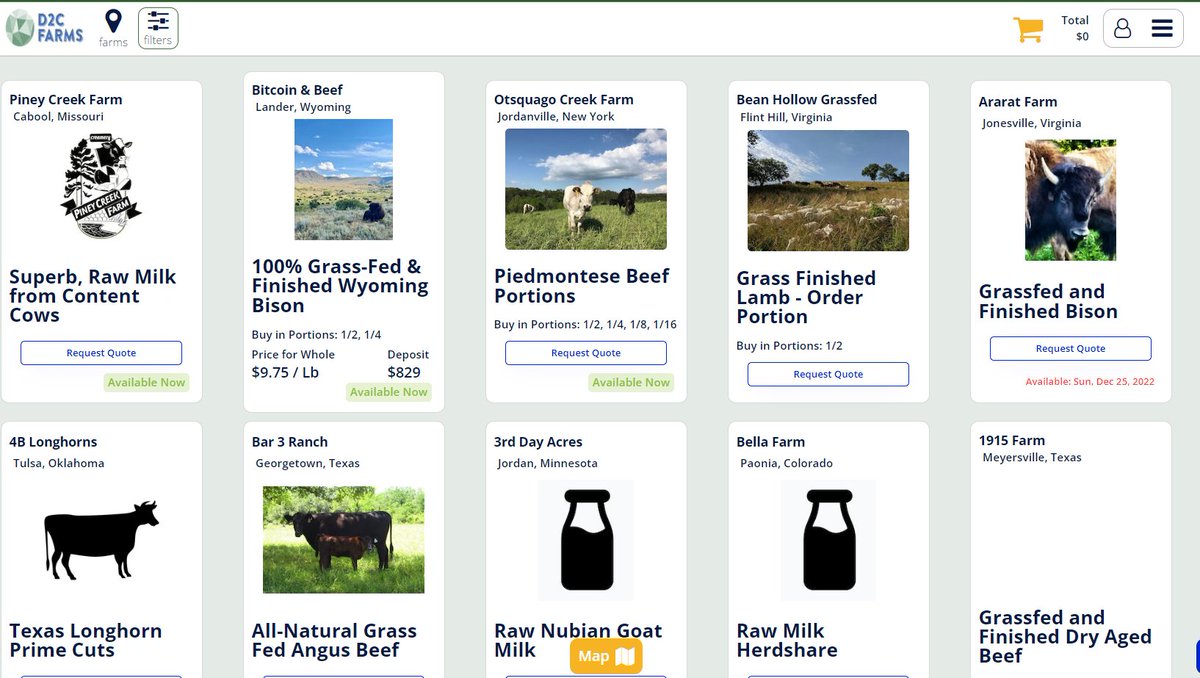Click the Bitcoin & Beef farm name
The height and width of the screenshot is (678, 1200).
297,90
